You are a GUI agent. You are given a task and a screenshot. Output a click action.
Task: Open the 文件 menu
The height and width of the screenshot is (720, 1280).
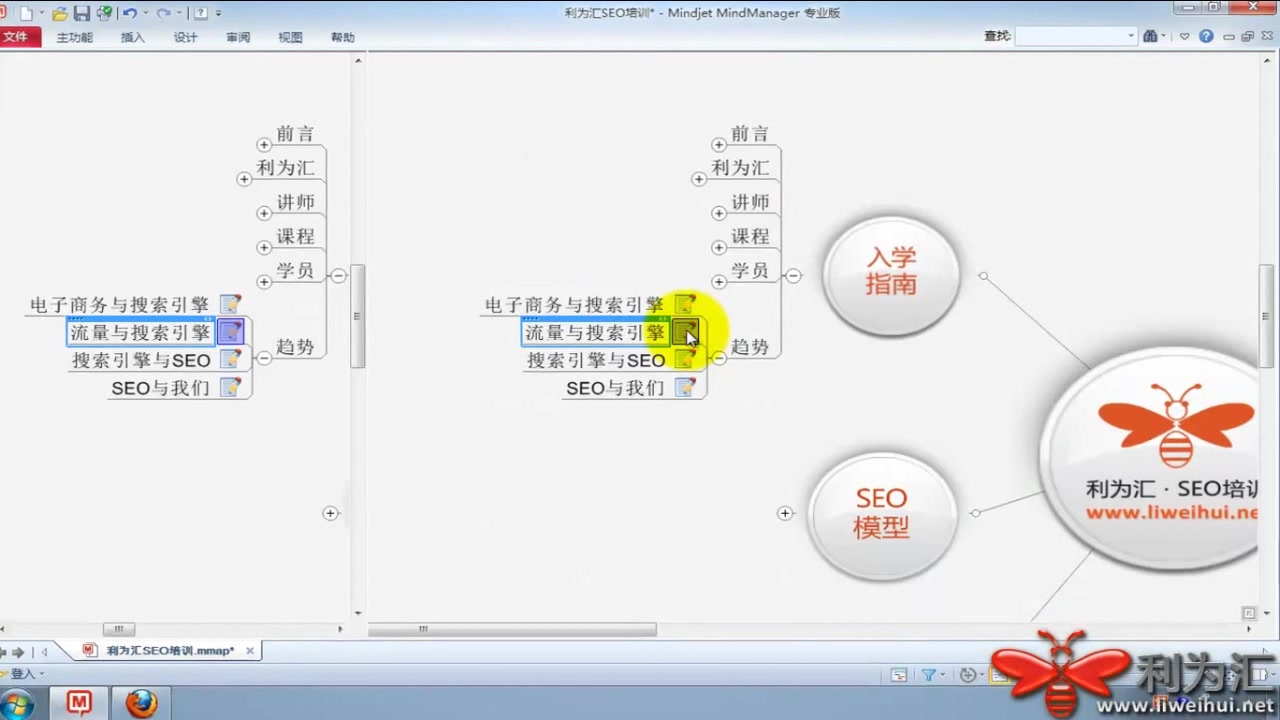pyautogui.click(x=17, y=37)
